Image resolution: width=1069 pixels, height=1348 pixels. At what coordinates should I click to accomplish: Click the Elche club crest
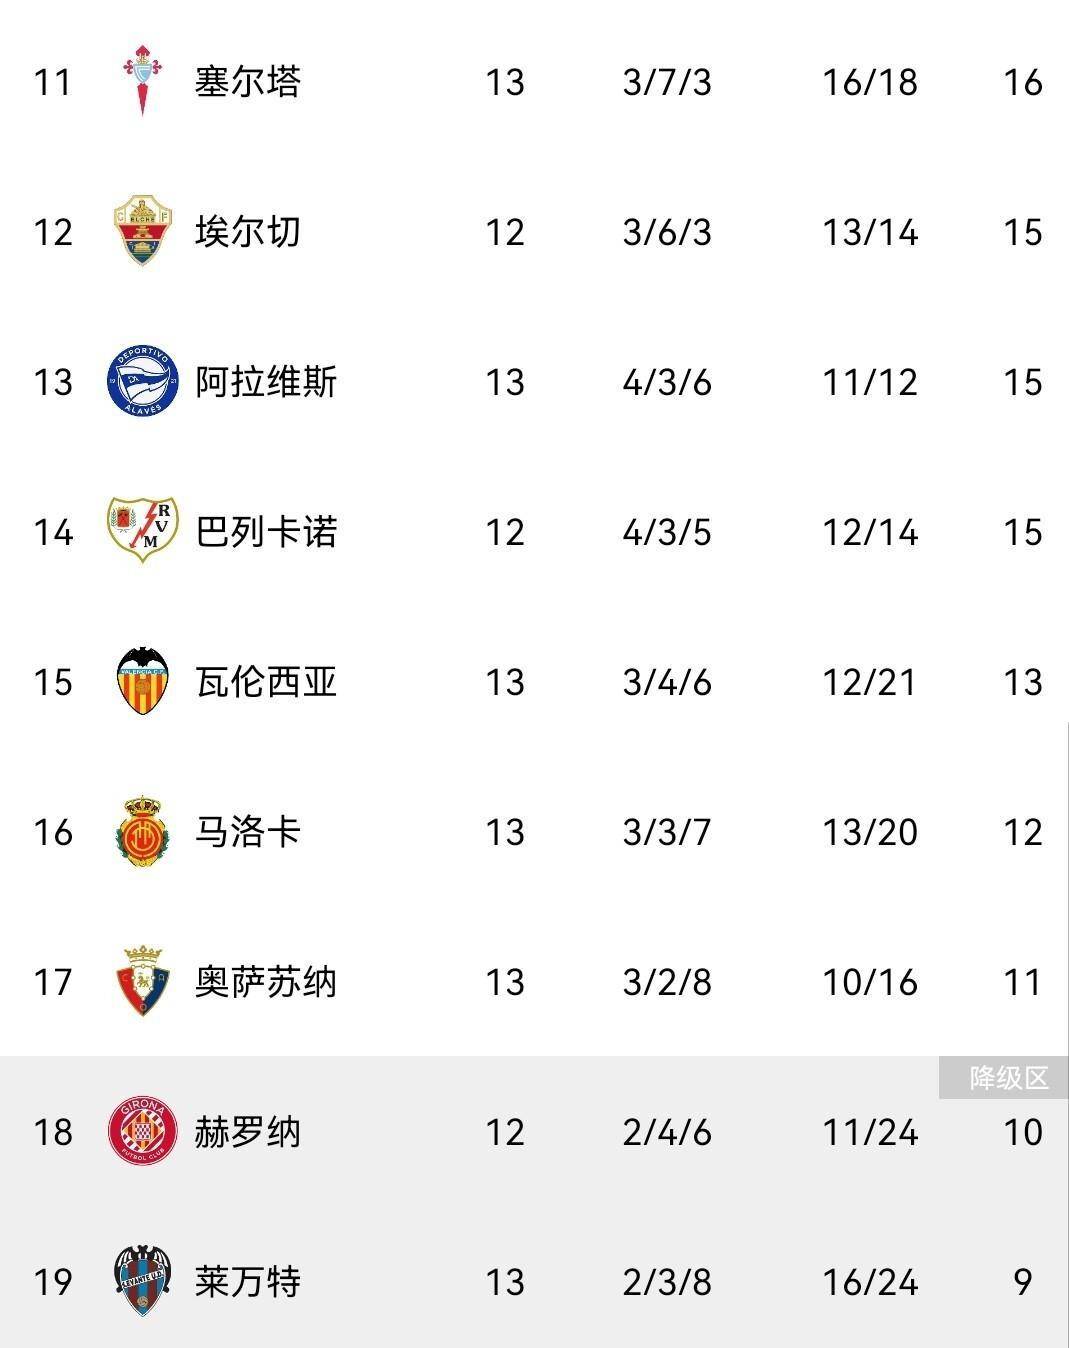pyautogui.click(x=142, y=231)
